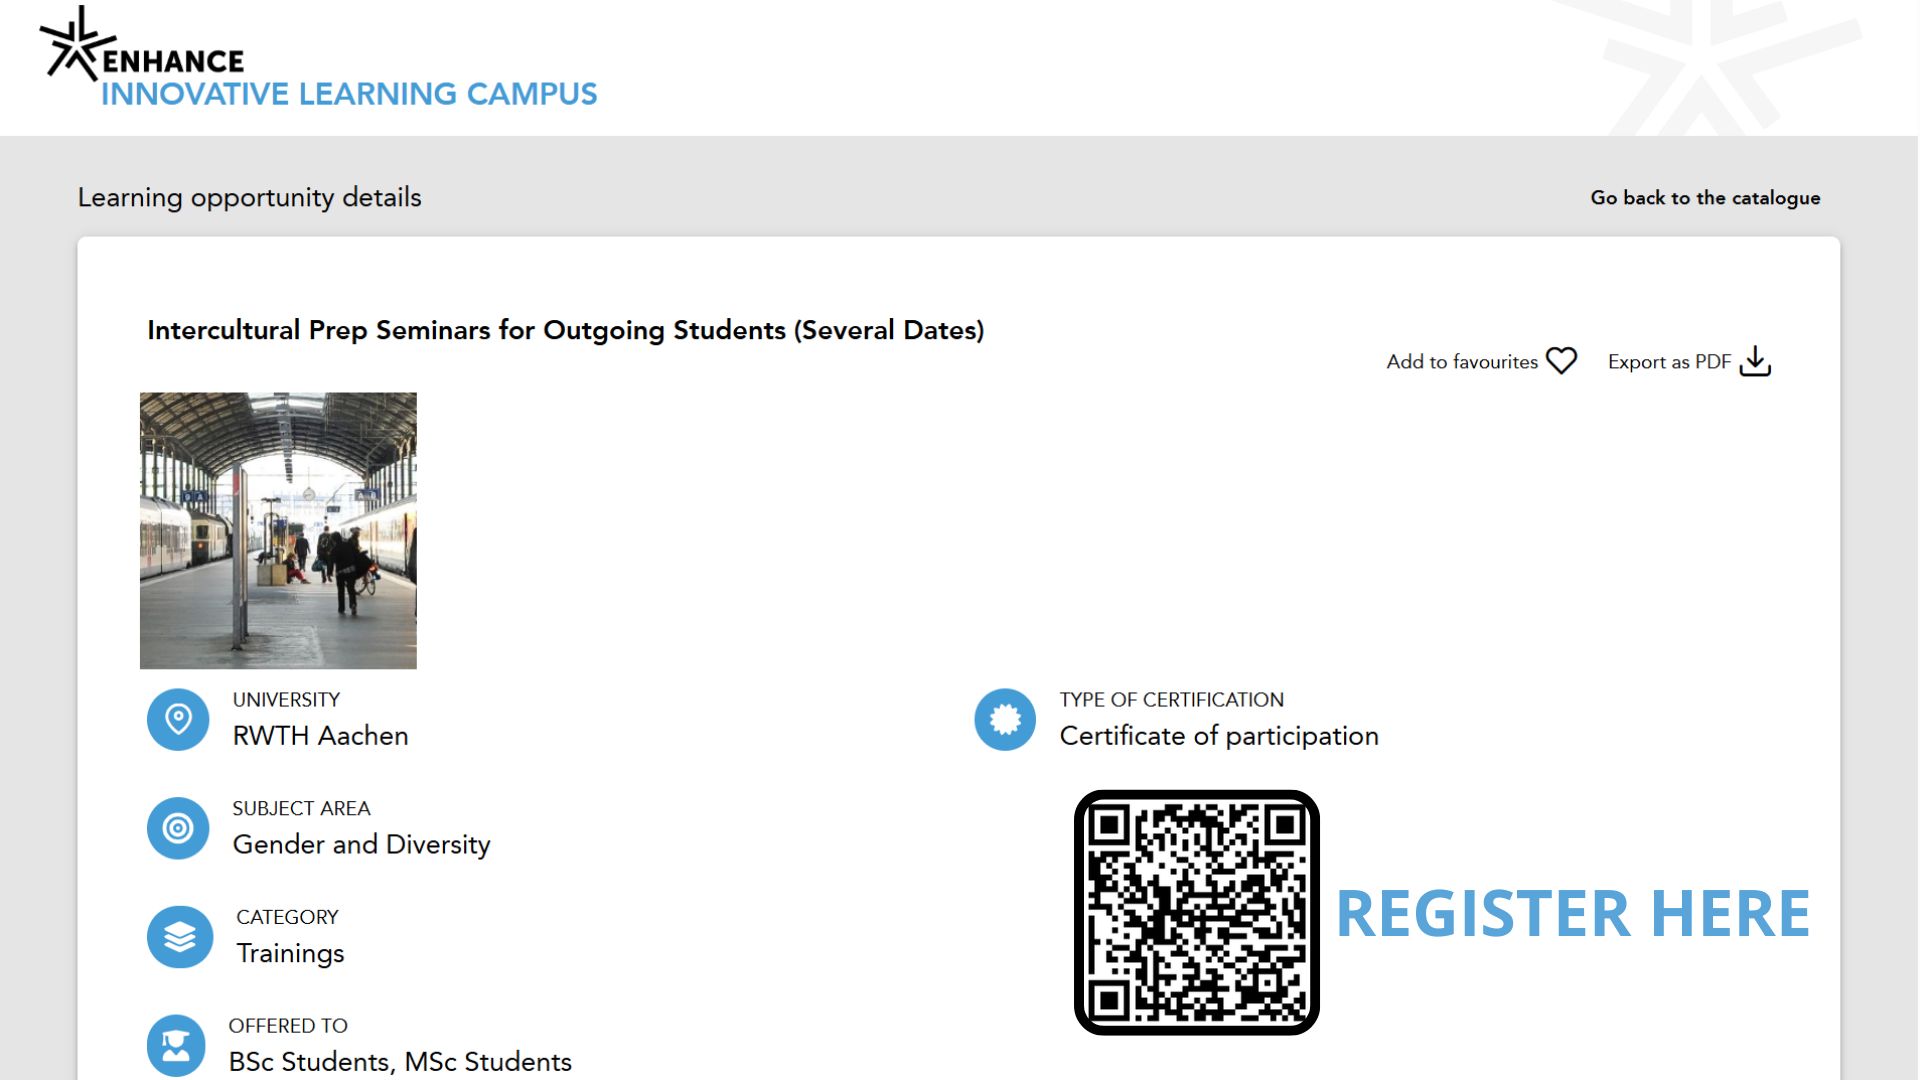Click the Category layers icon
The image size is (1920, 1080).
pyautogui.click(x=180, y=937)
